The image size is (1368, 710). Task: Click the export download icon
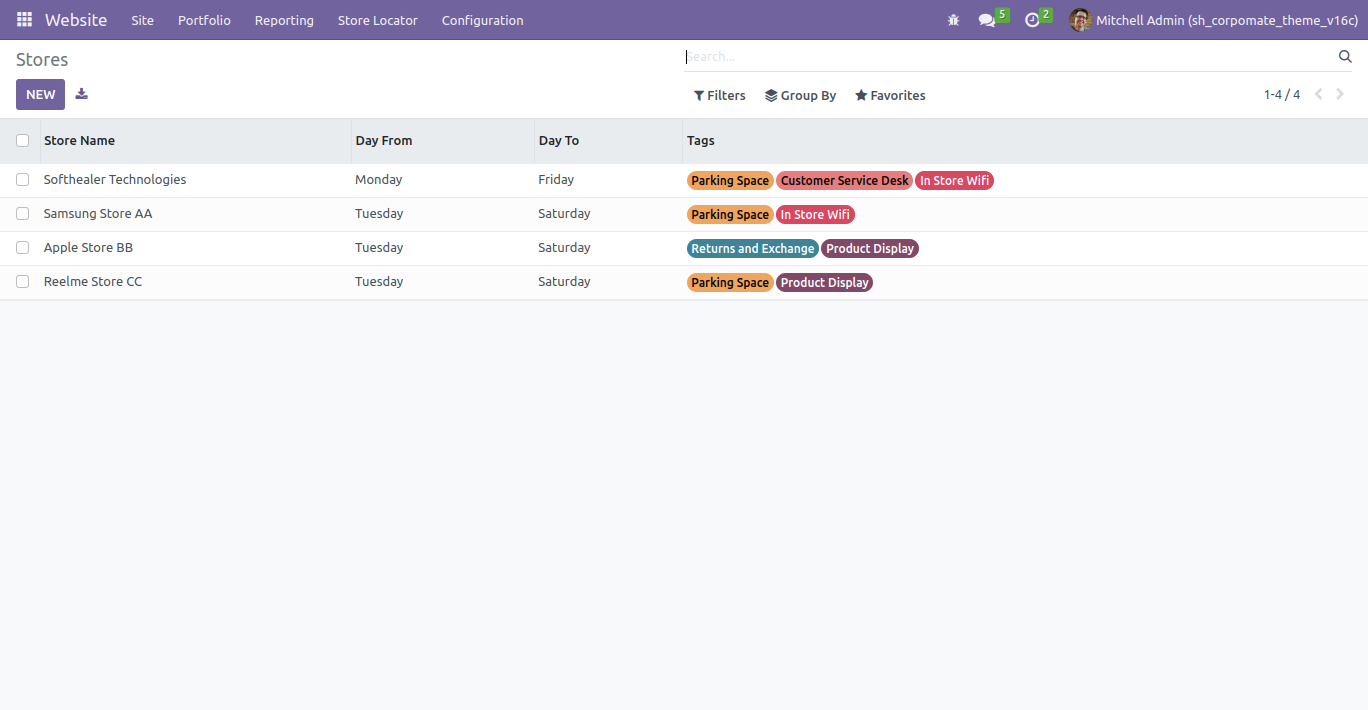tap(82, 94)
